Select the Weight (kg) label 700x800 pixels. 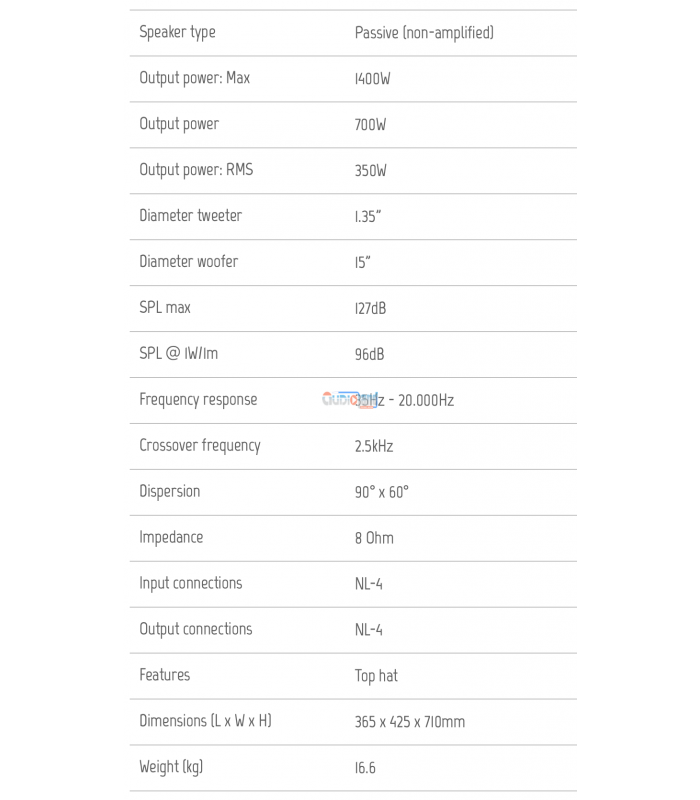(171, 767)
